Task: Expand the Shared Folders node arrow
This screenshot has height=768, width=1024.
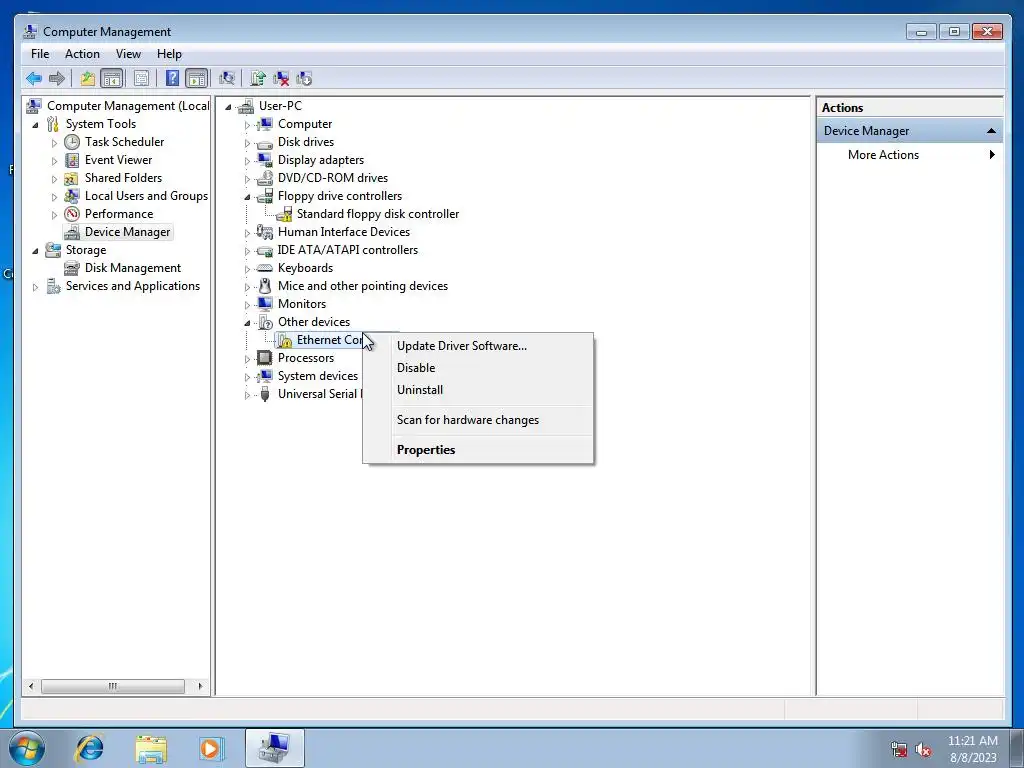Action: click(54, 178)
